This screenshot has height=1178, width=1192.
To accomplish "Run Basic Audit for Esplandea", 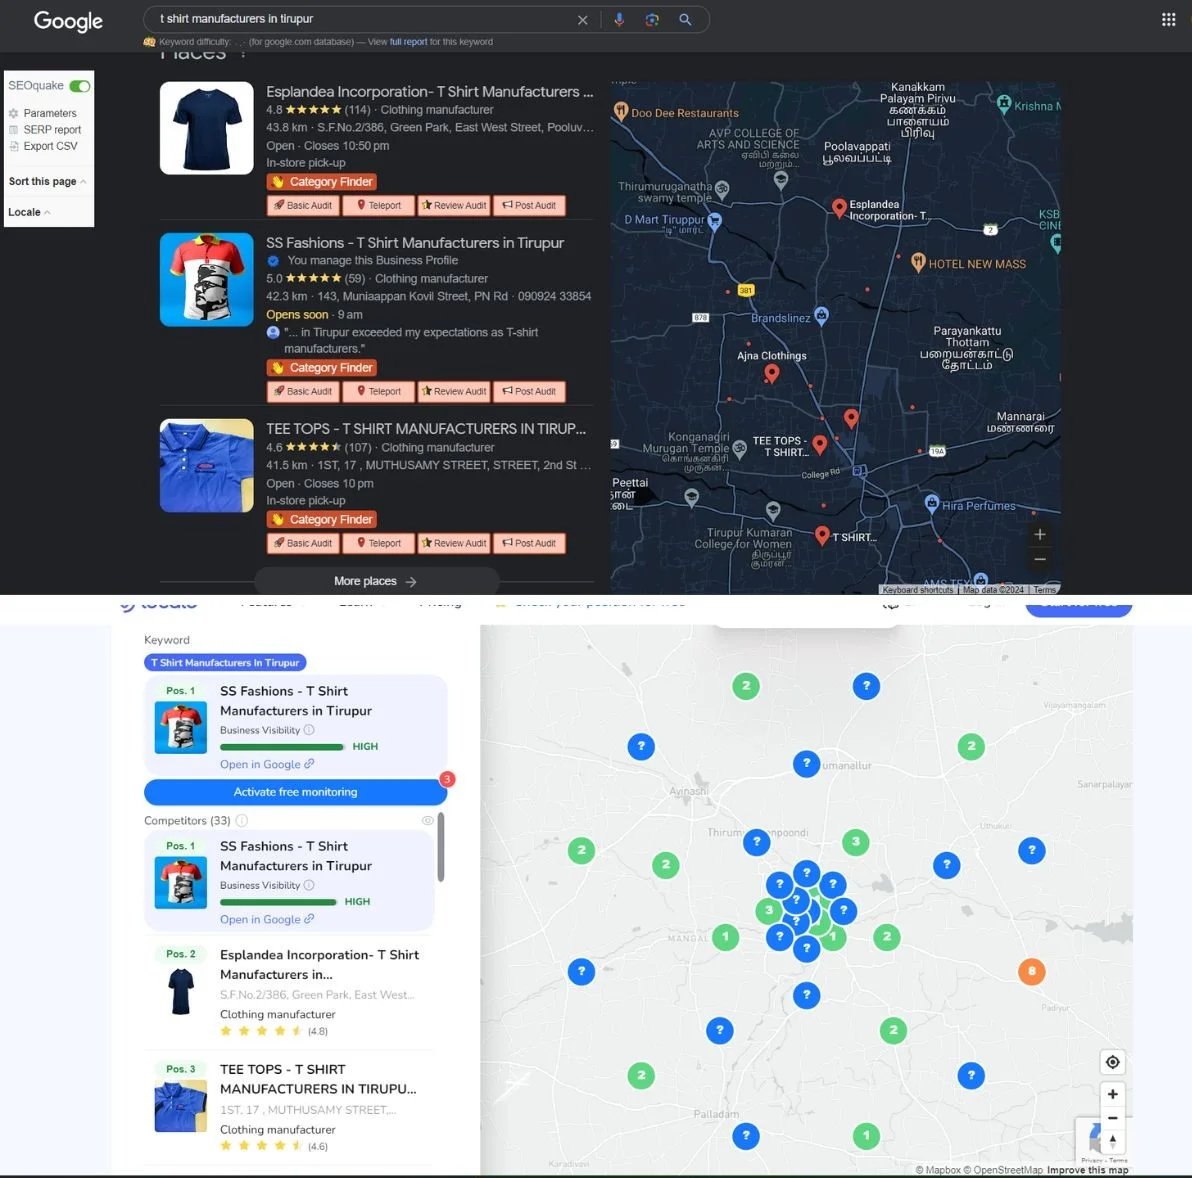I will pyautogui.click(x=303, y=205).
